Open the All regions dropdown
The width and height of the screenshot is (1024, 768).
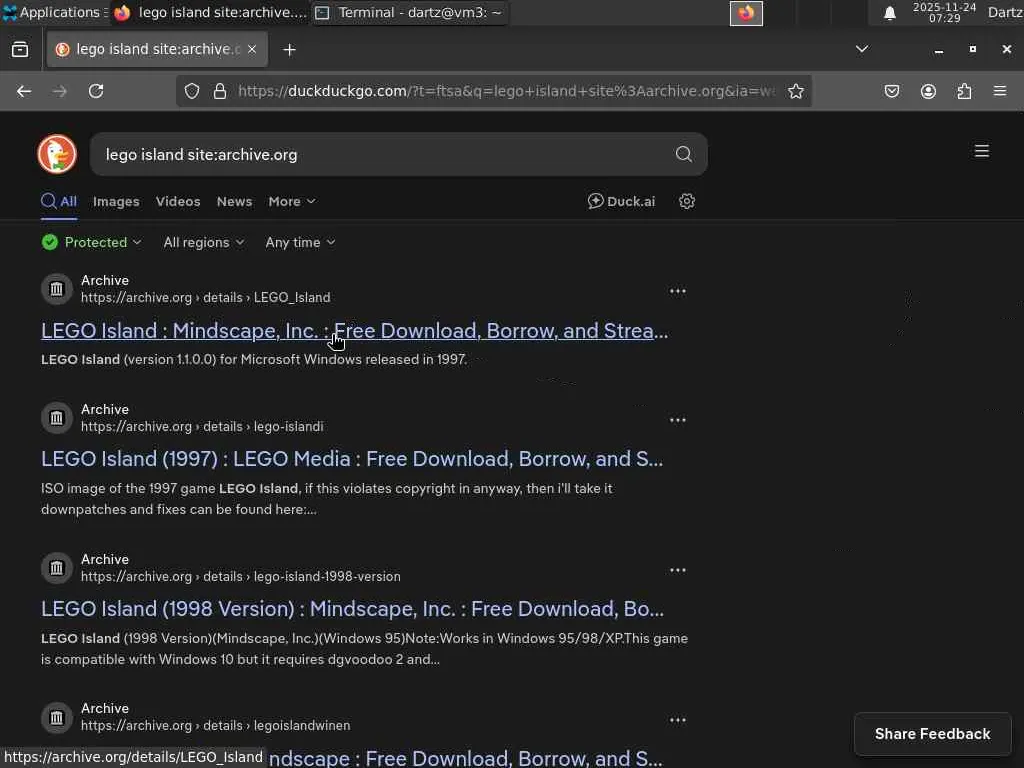tap(204, 242)
